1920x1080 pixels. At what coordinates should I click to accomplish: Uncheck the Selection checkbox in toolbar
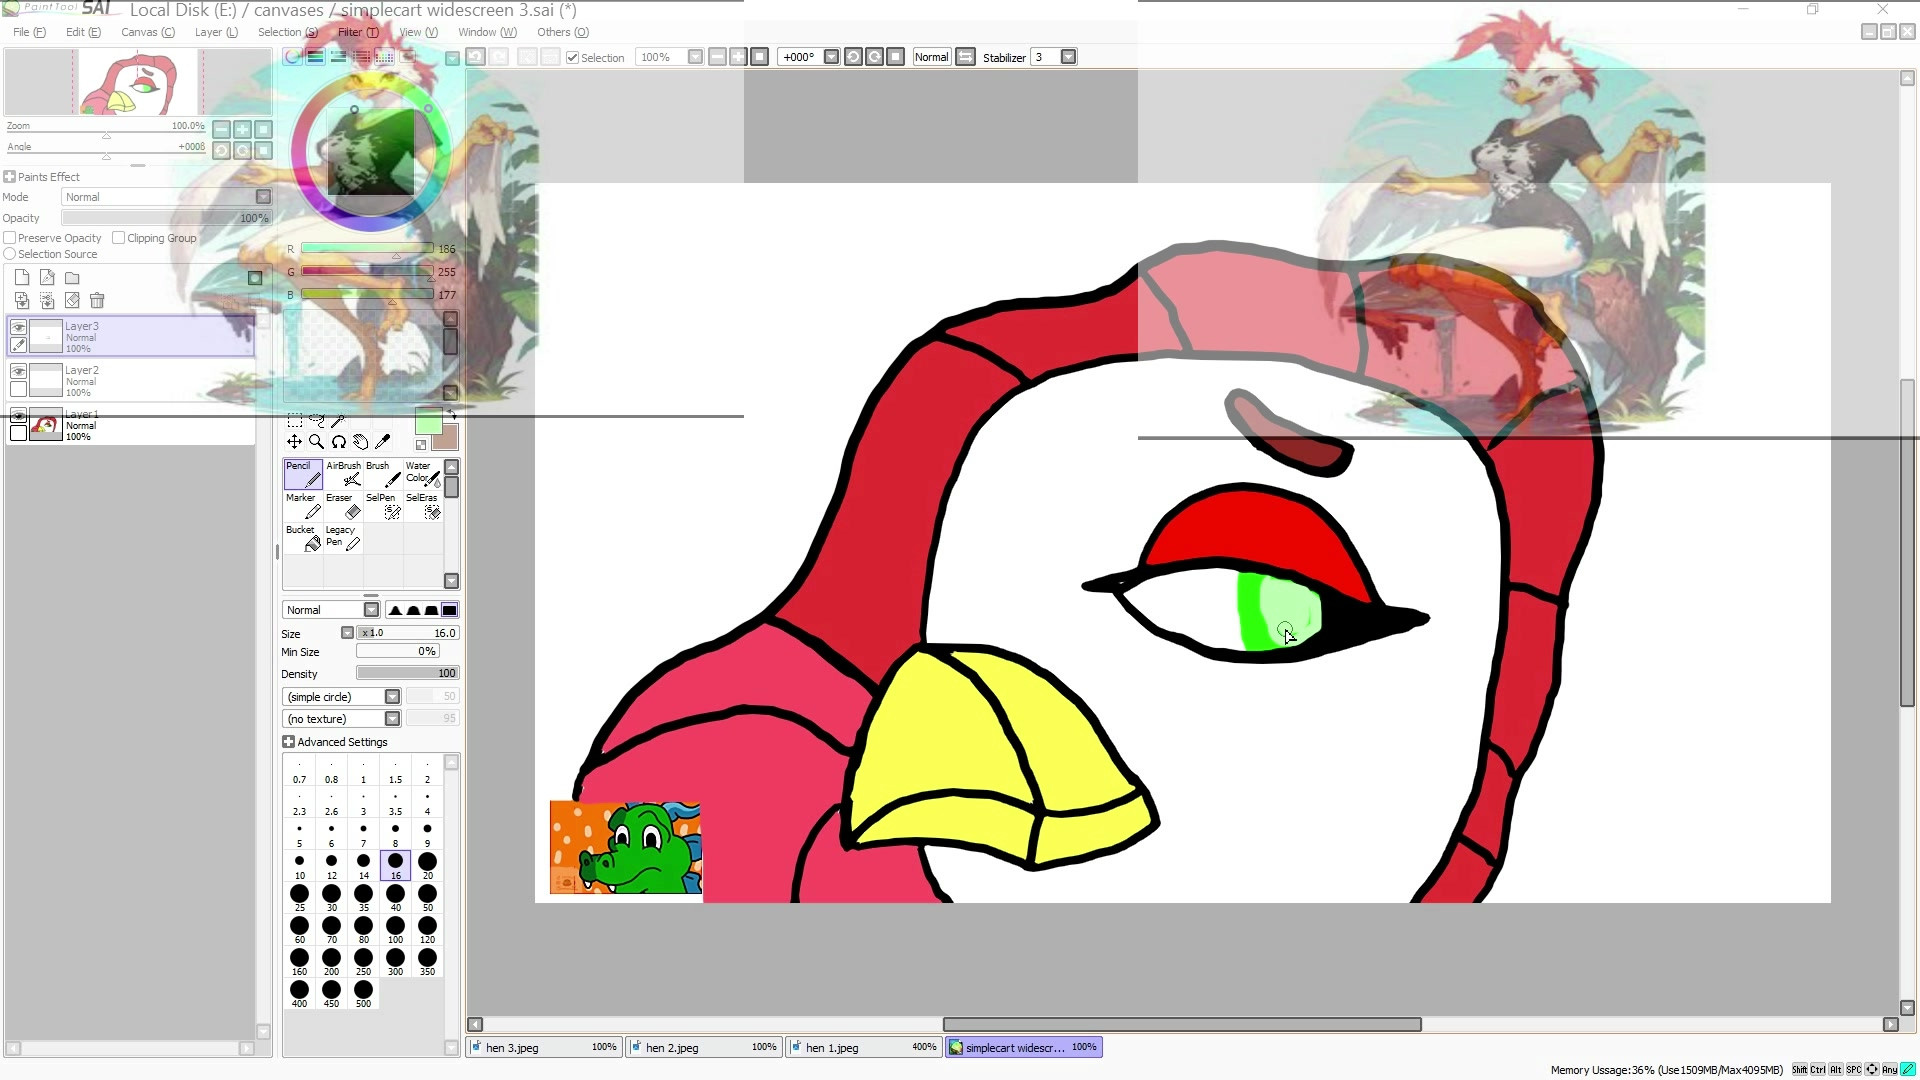point(572,57)
